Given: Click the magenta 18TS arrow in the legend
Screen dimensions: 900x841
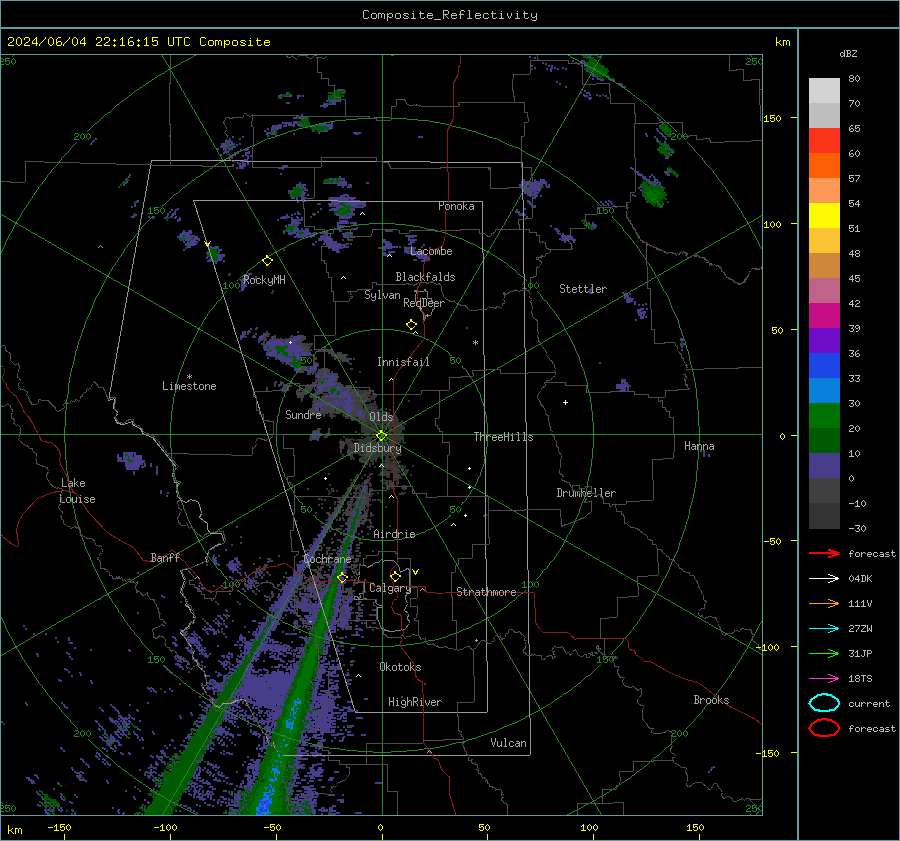Looking at the screenshot, I should click(x=824, y=678).
